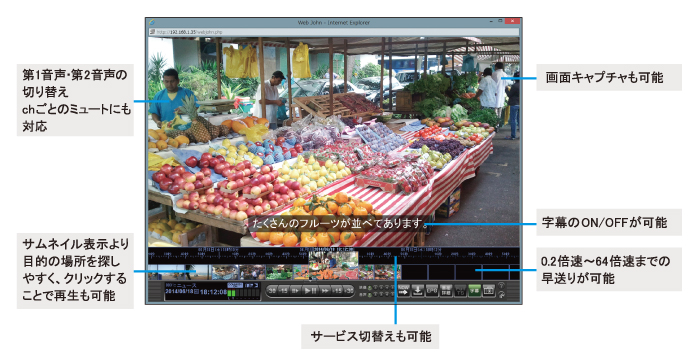Viewport: 700px width, 364px height.
Task: Click the fast forward button
Action: pos(325,291)
